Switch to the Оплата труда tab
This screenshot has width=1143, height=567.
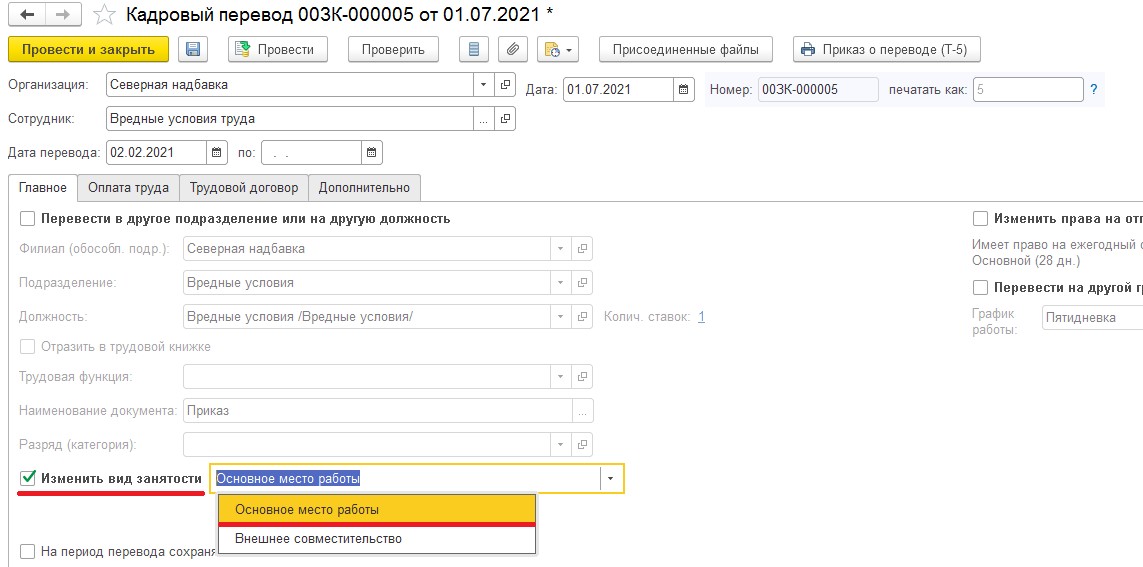pyautogui.click(x=128, y=187)
